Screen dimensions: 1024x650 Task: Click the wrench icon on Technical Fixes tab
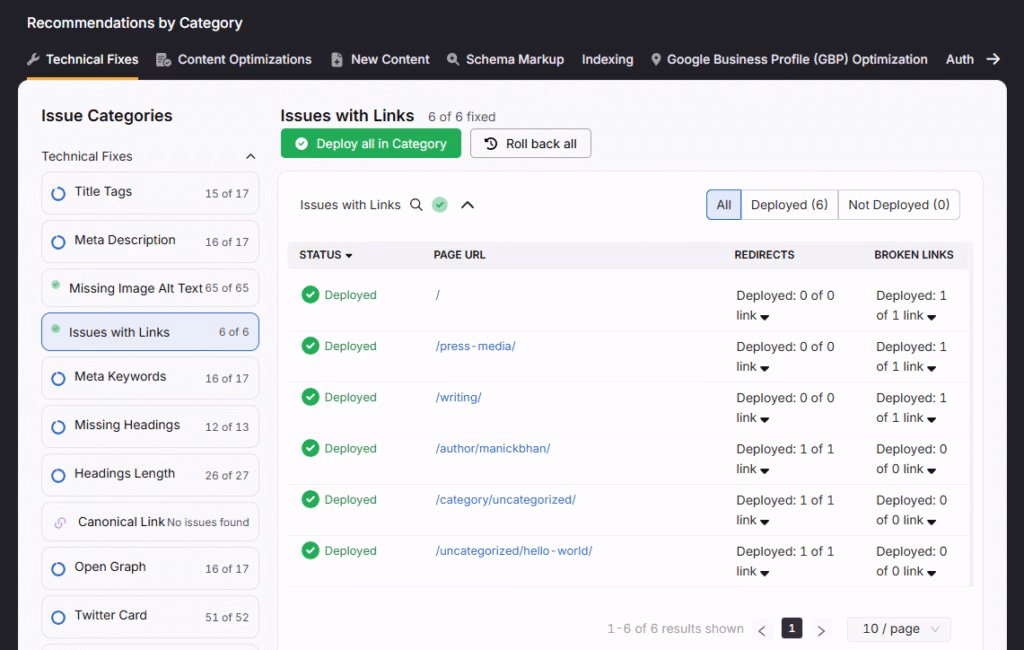click(33, 60)
